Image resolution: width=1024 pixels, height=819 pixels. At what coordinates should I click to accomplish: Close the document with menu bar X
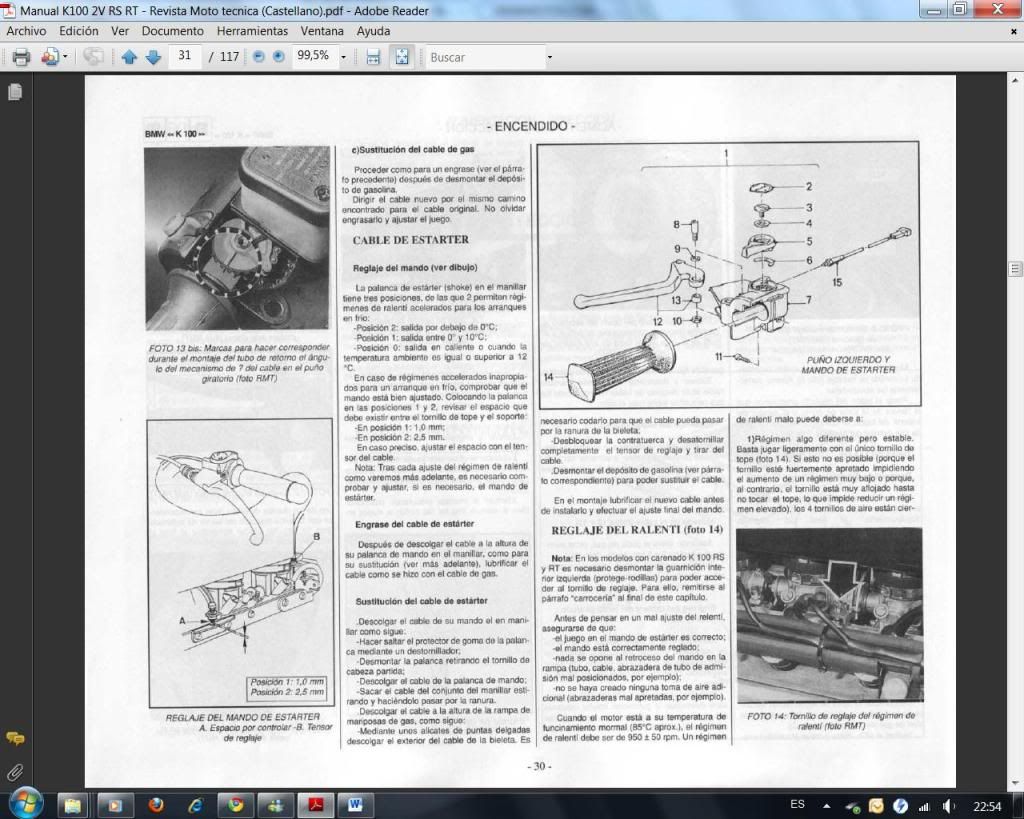tap(1014, 31)
